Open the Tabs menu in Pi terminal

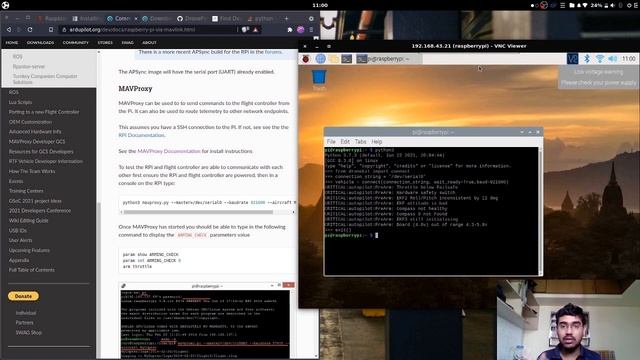(x=360, y=142)
